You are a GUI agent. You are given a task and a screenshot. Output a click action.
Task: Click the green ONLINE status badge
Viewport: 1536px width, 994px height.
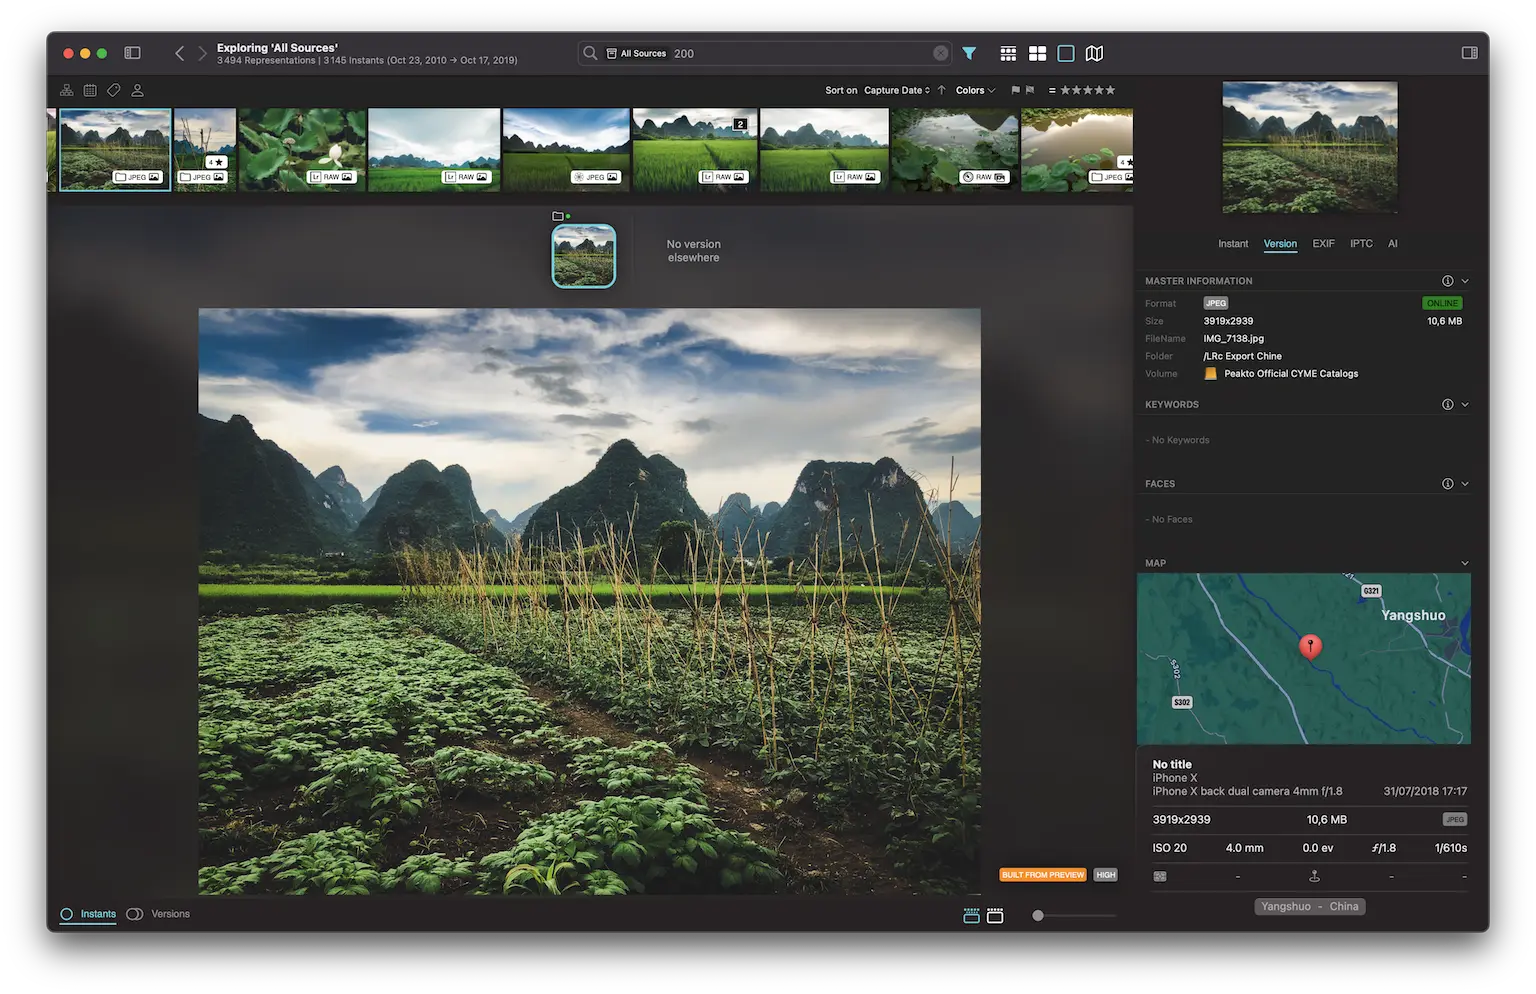(x=1442, y=303)
